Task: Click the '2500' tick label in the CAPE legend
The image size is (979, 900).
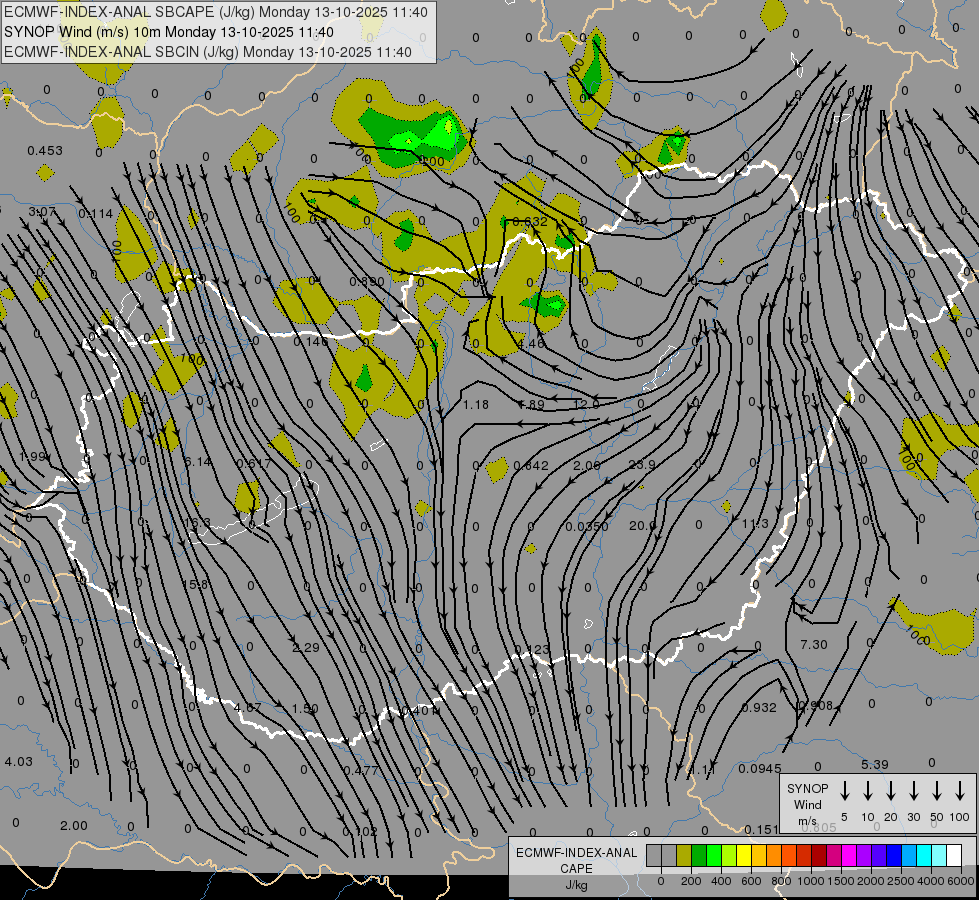Action: (901, 881)
